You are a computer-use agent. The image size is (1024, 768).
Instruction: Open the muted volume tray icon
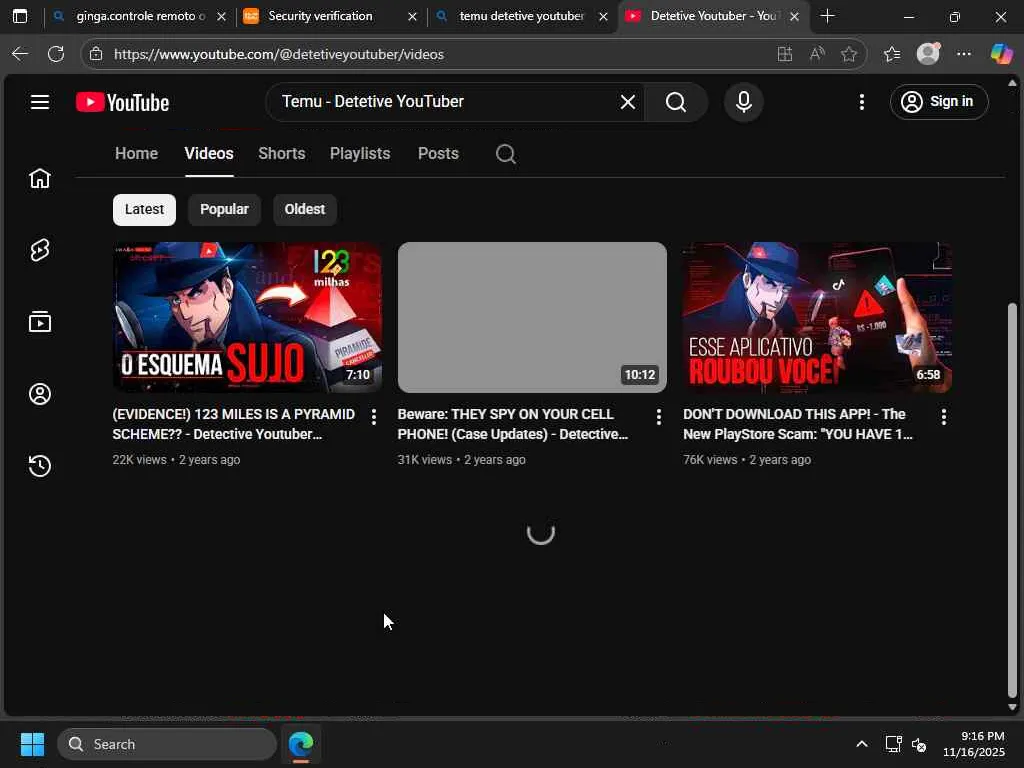pos(919,744)
